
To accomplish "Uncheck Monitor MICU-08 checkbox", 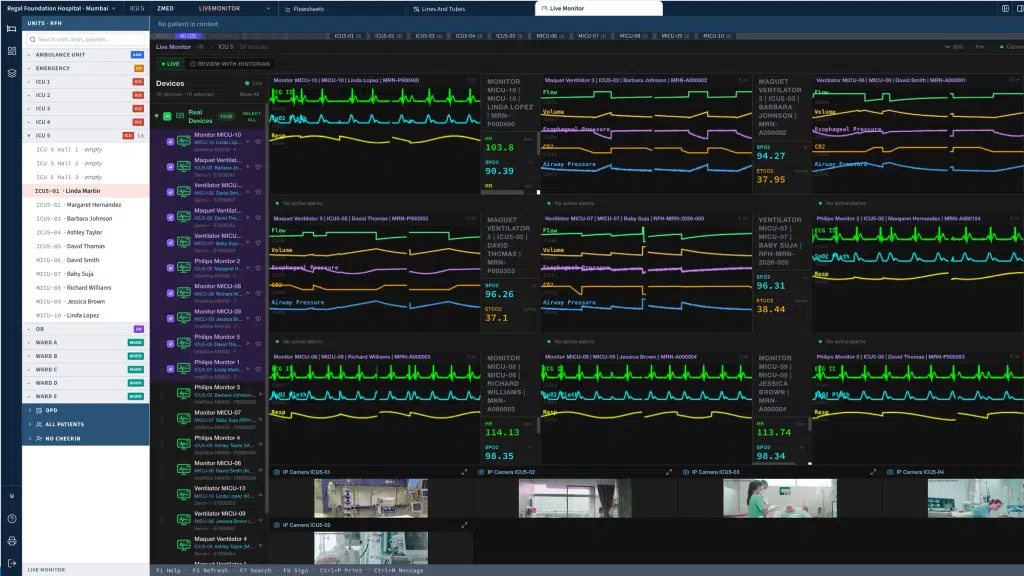I will tap(170, 293).
